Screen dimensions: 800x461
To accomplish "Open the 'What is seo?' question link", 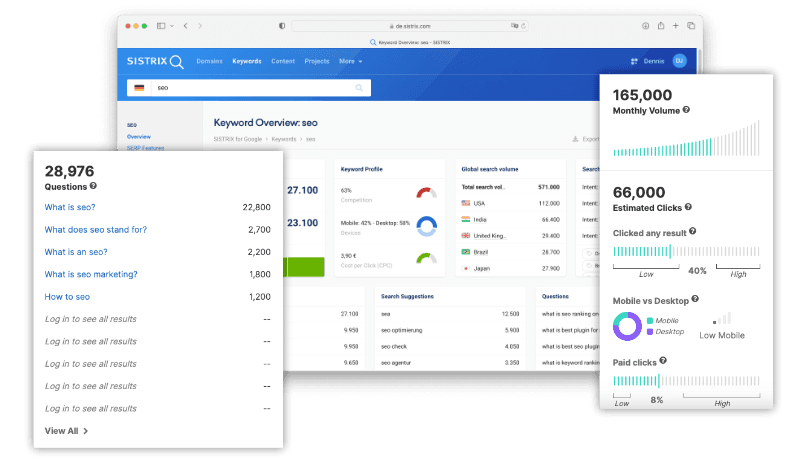I will coord(69,207).
